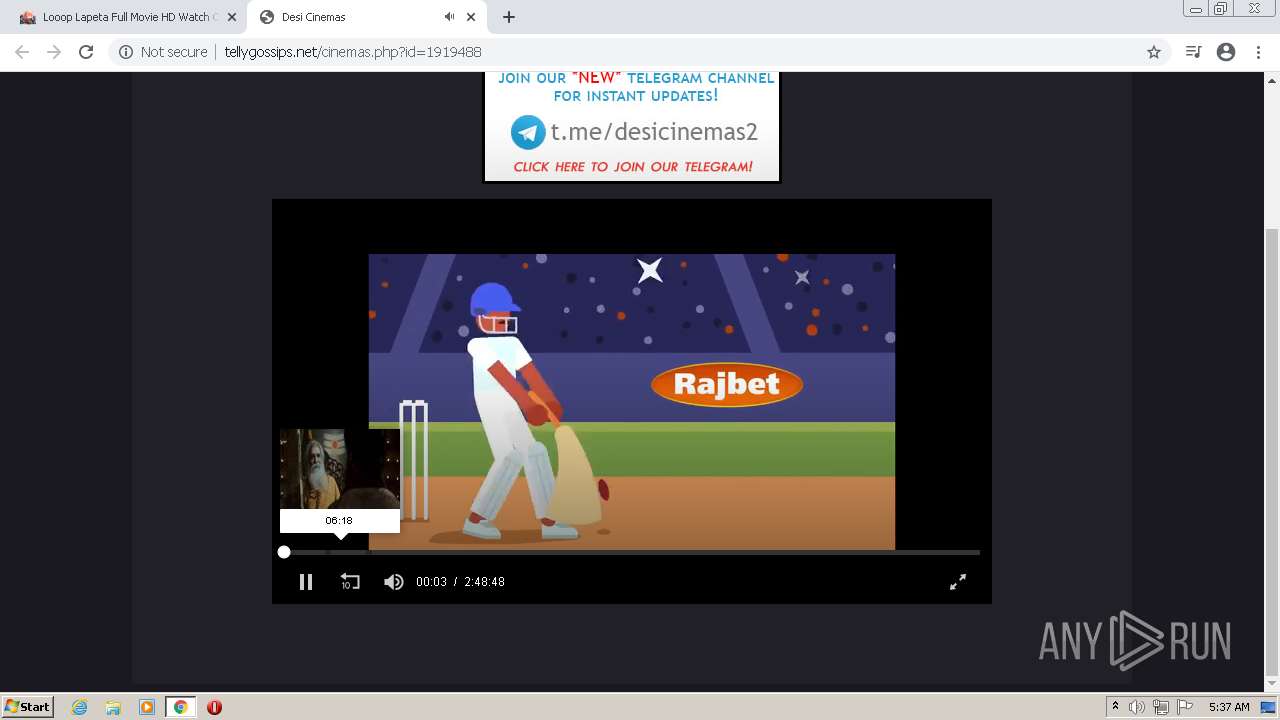The width and height of the screenshot is (1280, 720).
Task: Click the red security icon in taskbar
Action: coord(214,707)
